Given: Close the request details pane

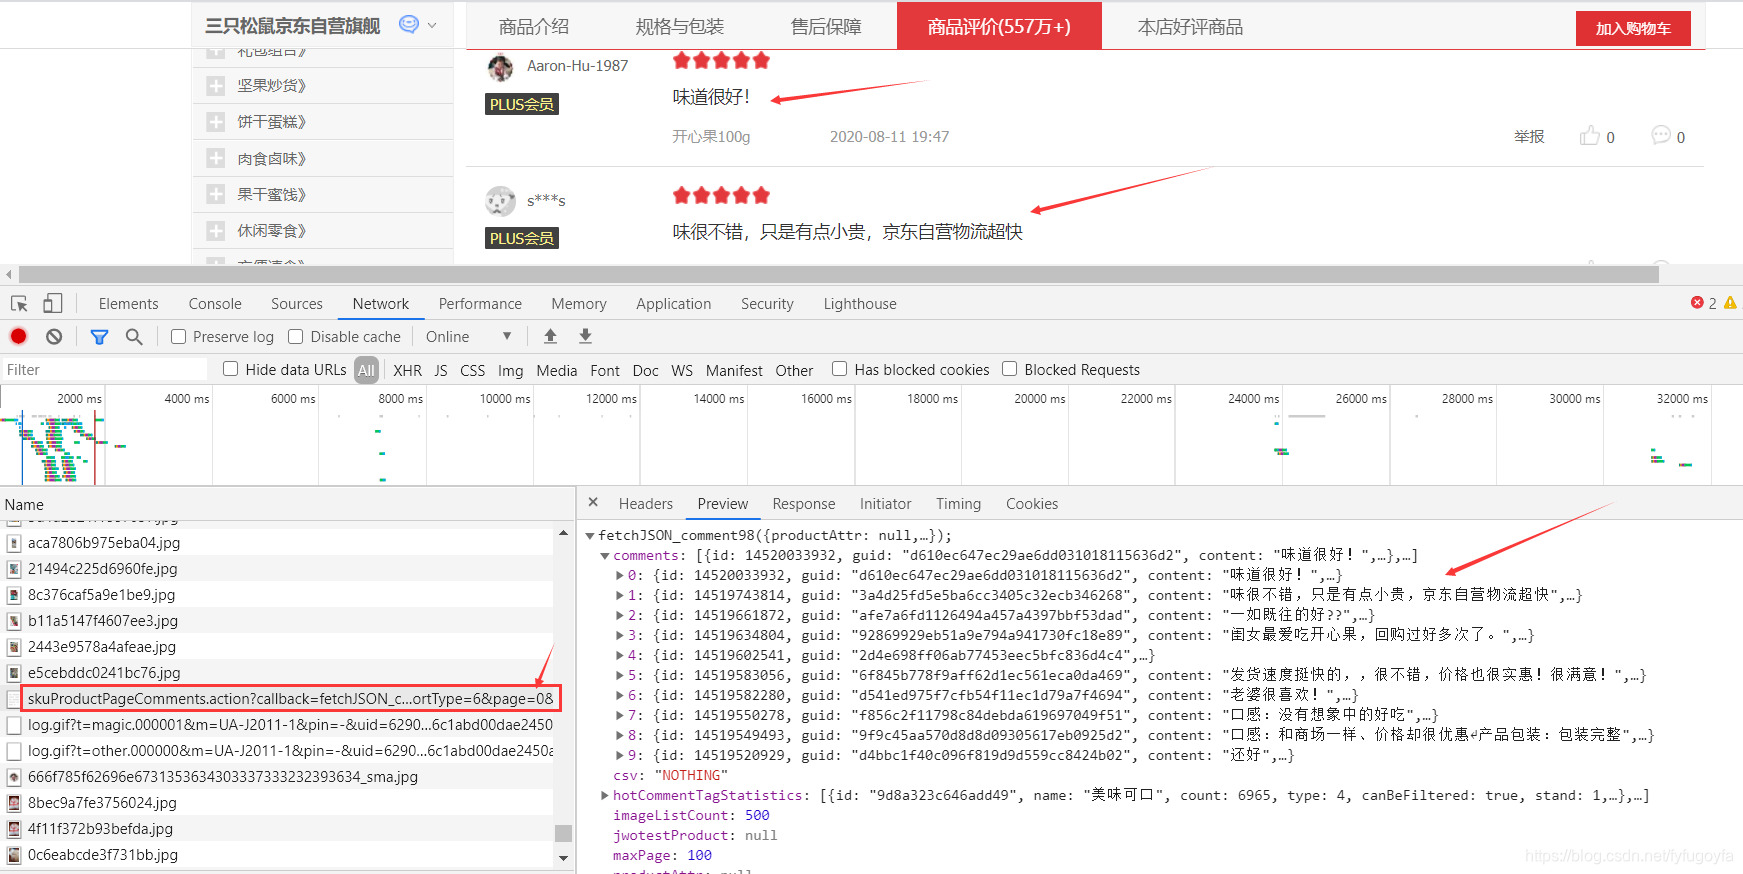Looking at the screenshot, I should tap(593, 502).
